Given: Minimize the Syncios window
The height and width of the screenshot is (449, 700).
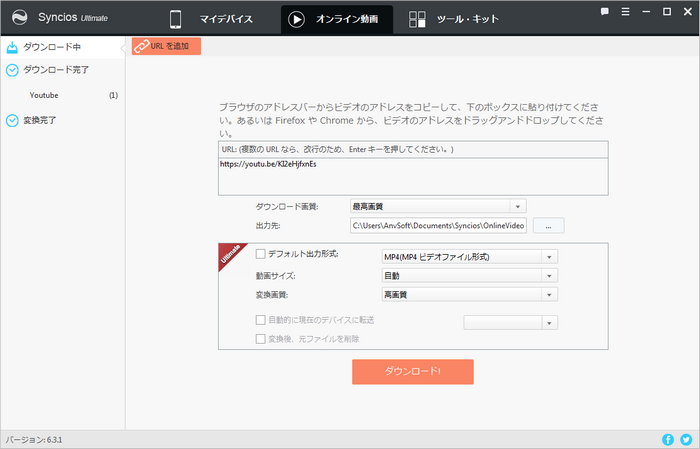Looking at the screenshot, I should click(x=646, y=12).
